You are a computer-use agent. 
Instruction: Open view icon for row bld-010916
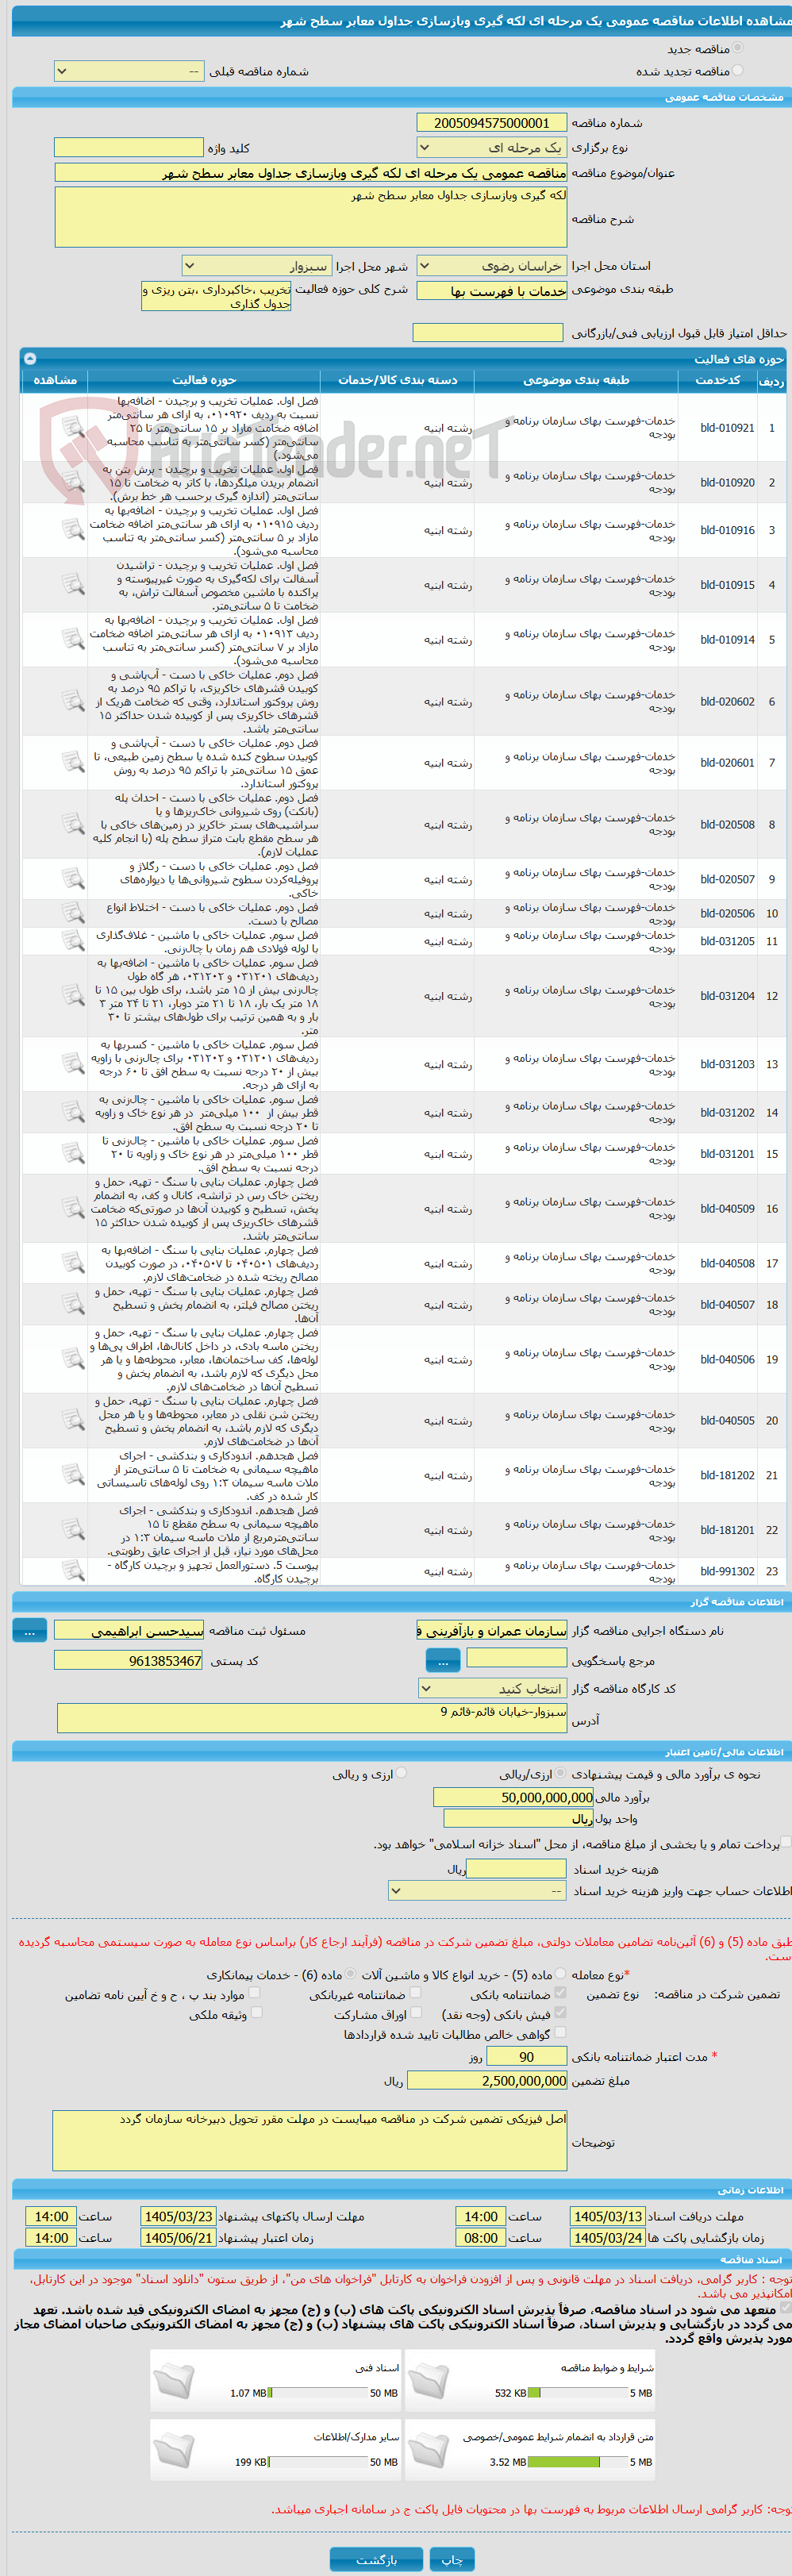pyautogui.click(x=73, y=530)
